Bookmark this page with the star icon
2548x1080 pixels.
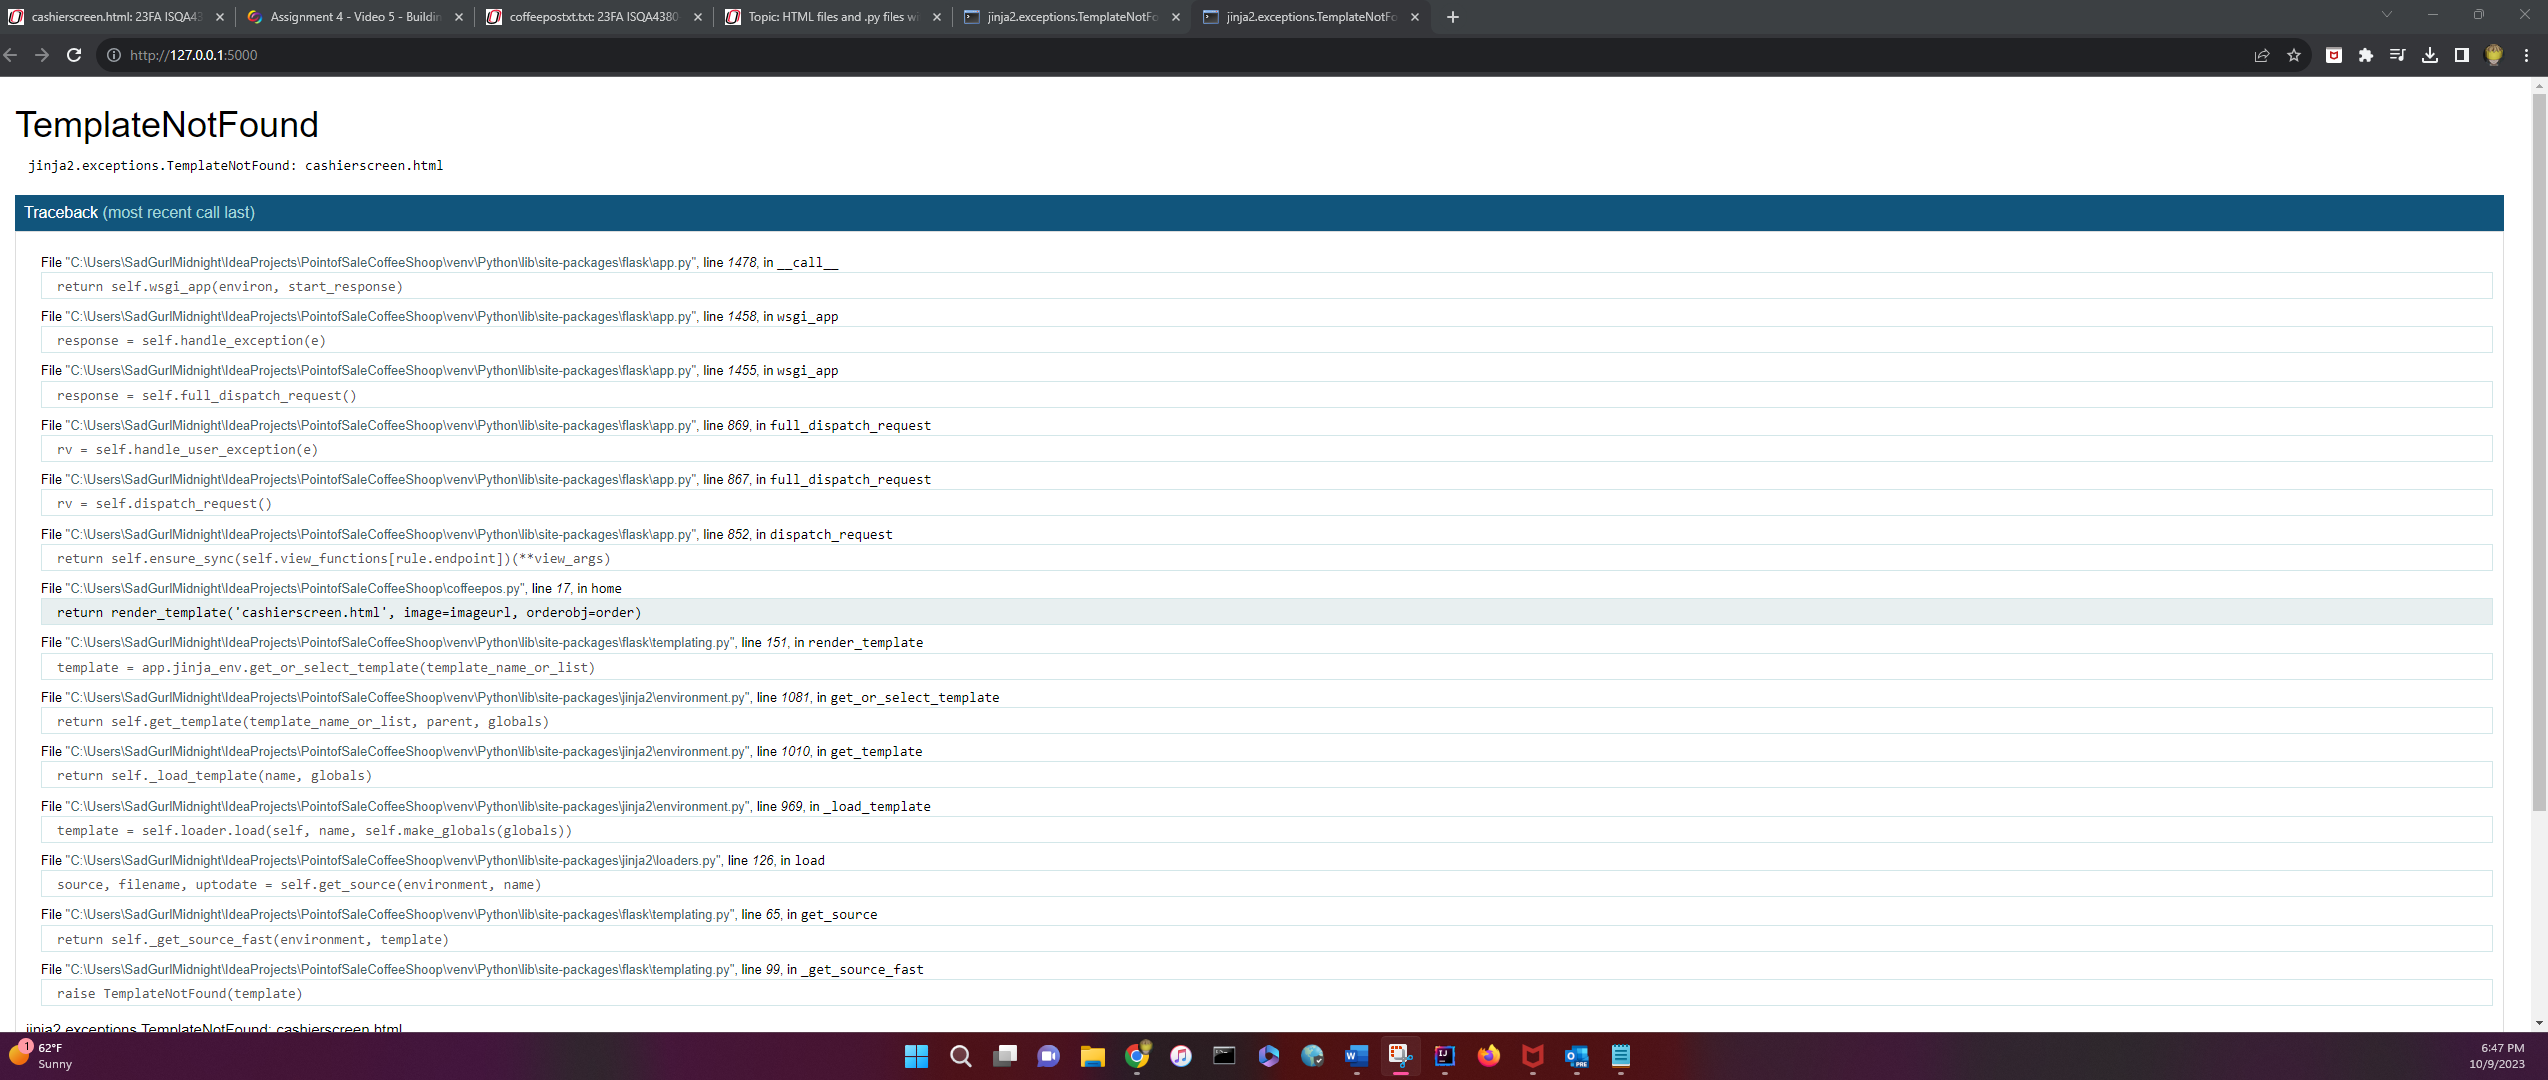(x=2294, y=55)
